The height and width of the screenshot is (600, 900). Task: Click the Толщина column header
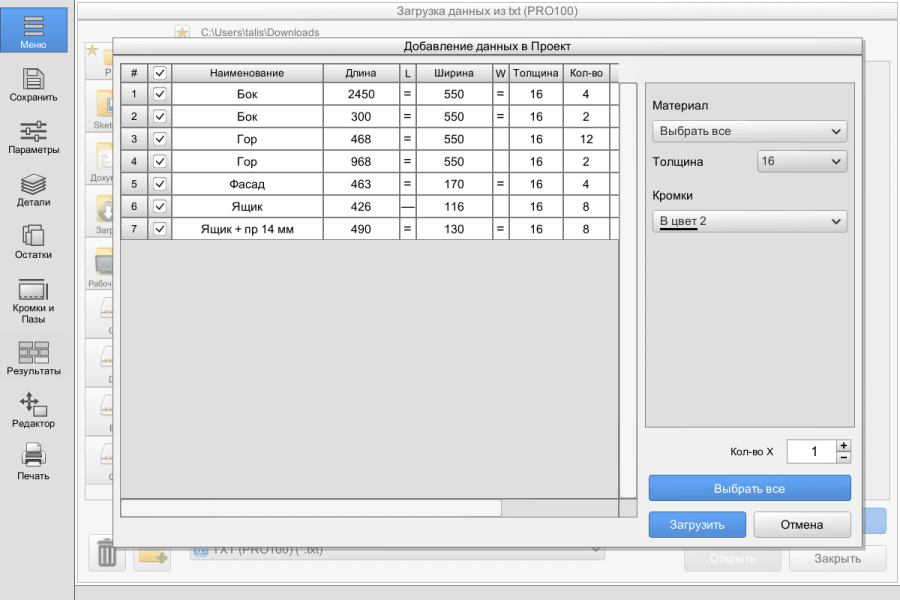535,73
